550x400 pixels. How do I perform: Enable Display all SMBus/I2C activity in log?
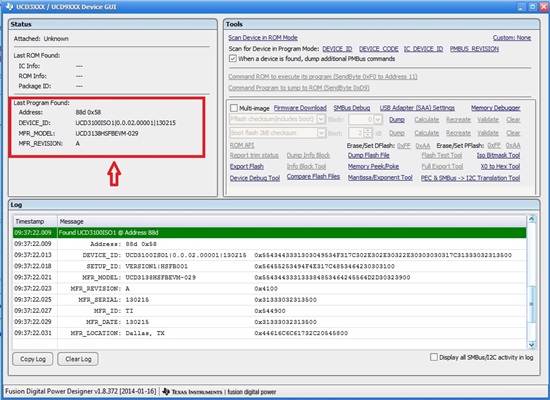point(434,357)
